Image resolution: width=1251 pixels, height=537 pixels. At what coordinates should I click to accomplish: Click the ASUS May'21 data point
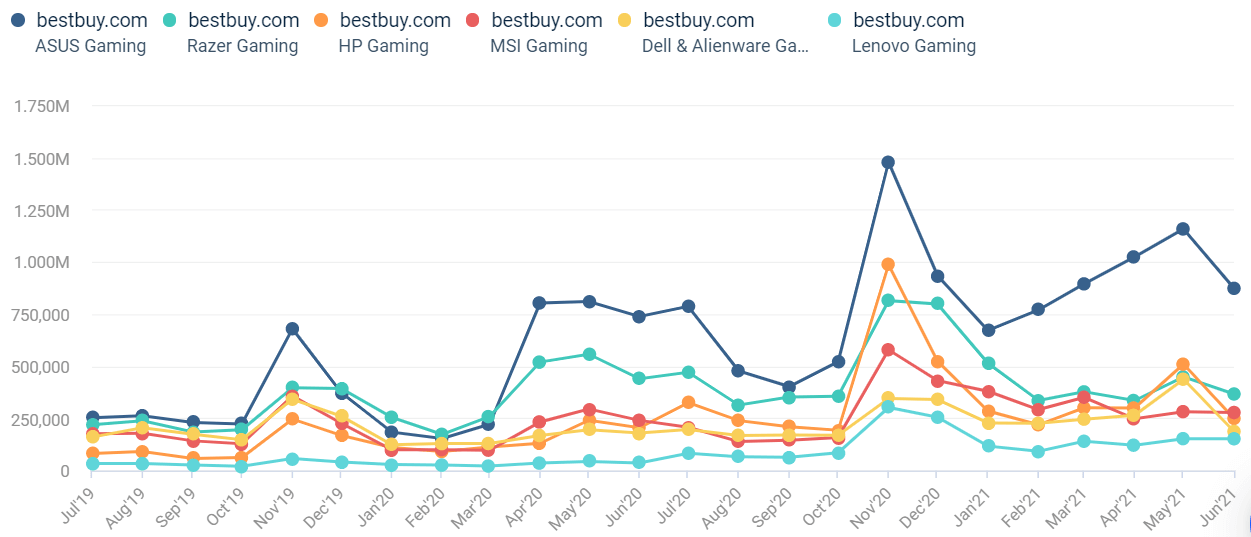pos(1183,229)
